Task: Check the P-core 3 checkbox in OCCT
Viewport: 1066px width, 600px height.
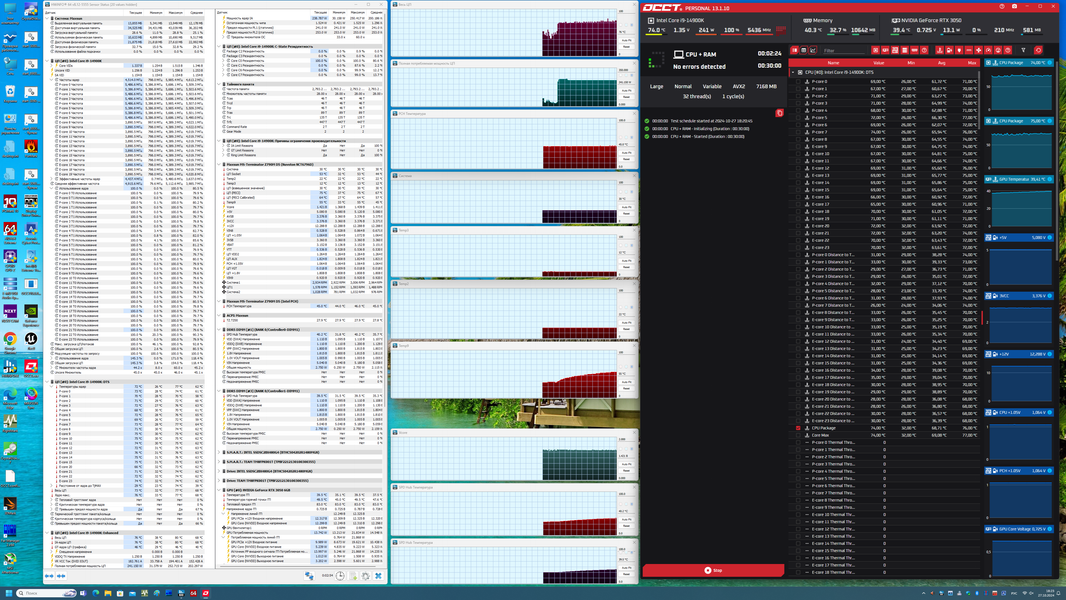Action: [x=798, y=103]
